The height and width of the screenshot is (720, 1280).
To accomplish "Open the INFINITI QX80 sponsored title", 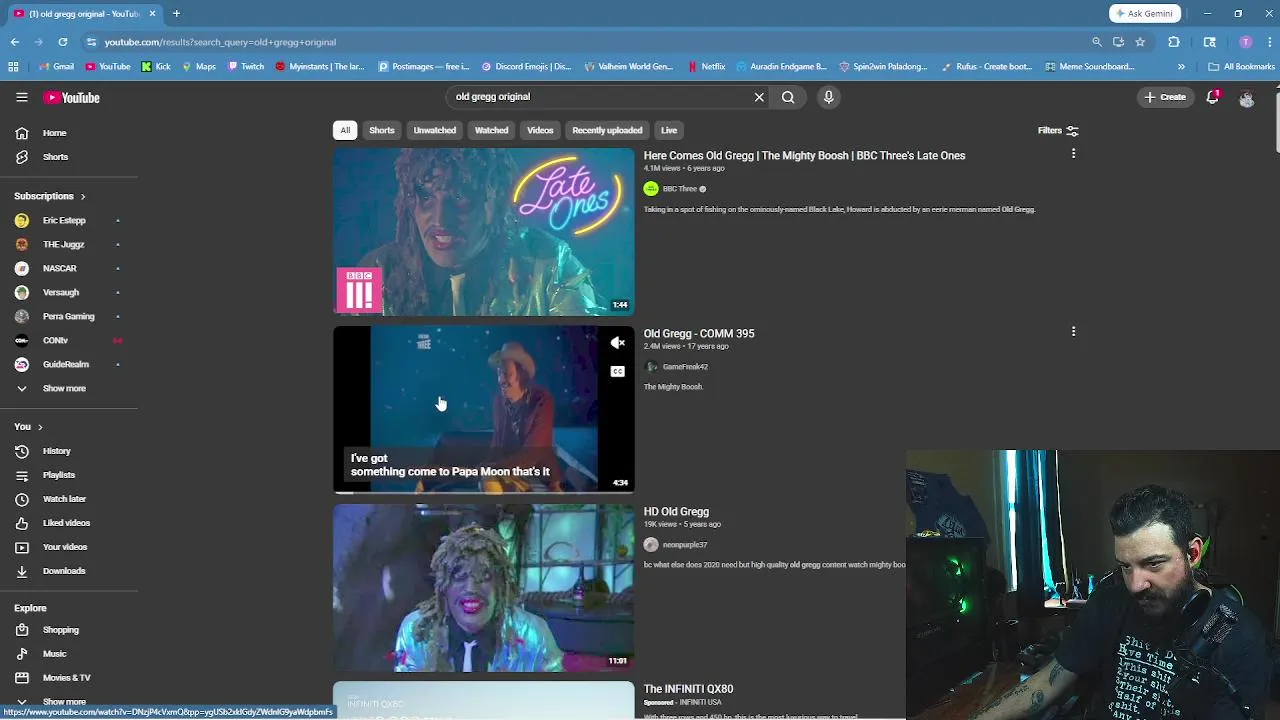I will (688, 689).
